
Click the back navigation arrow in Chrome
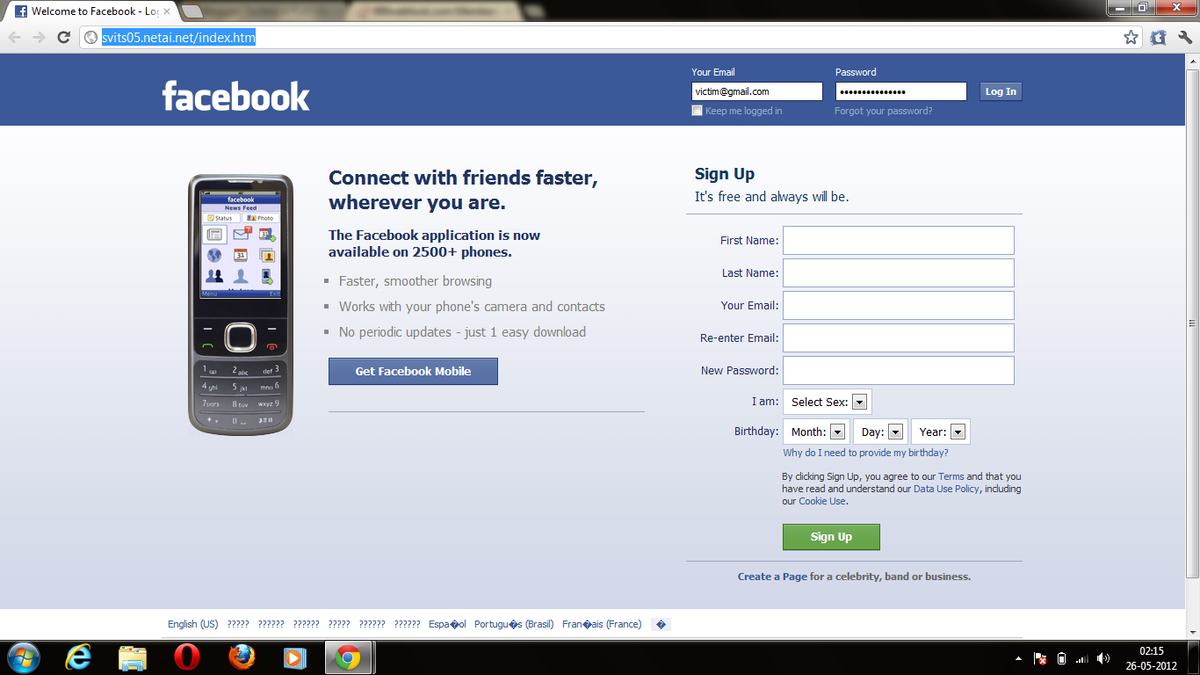14,37
